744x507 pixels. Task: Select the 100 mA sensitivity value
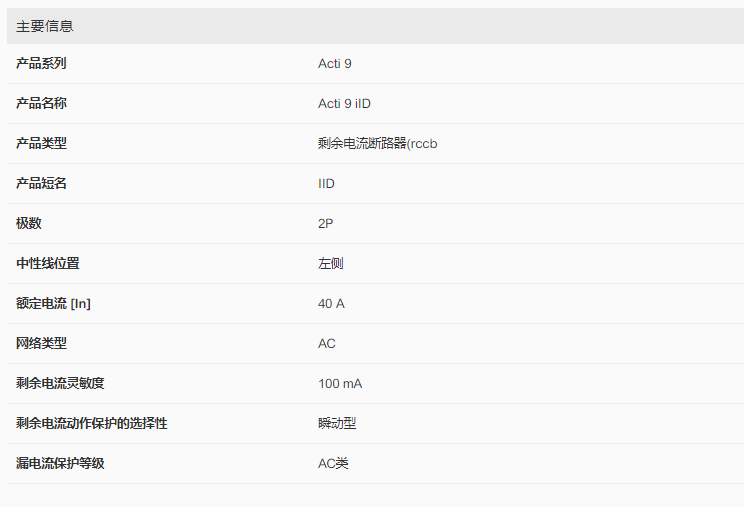340,384
